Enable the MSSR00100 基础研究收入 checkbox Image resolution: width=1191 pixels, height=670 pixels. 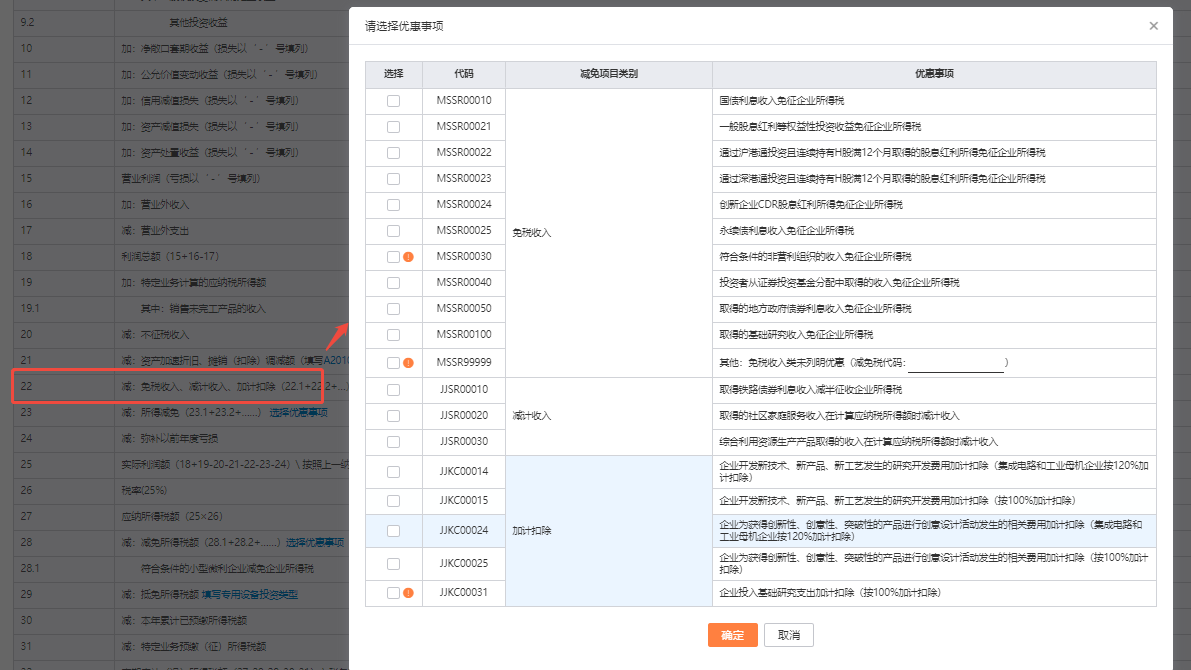point(393,335)
